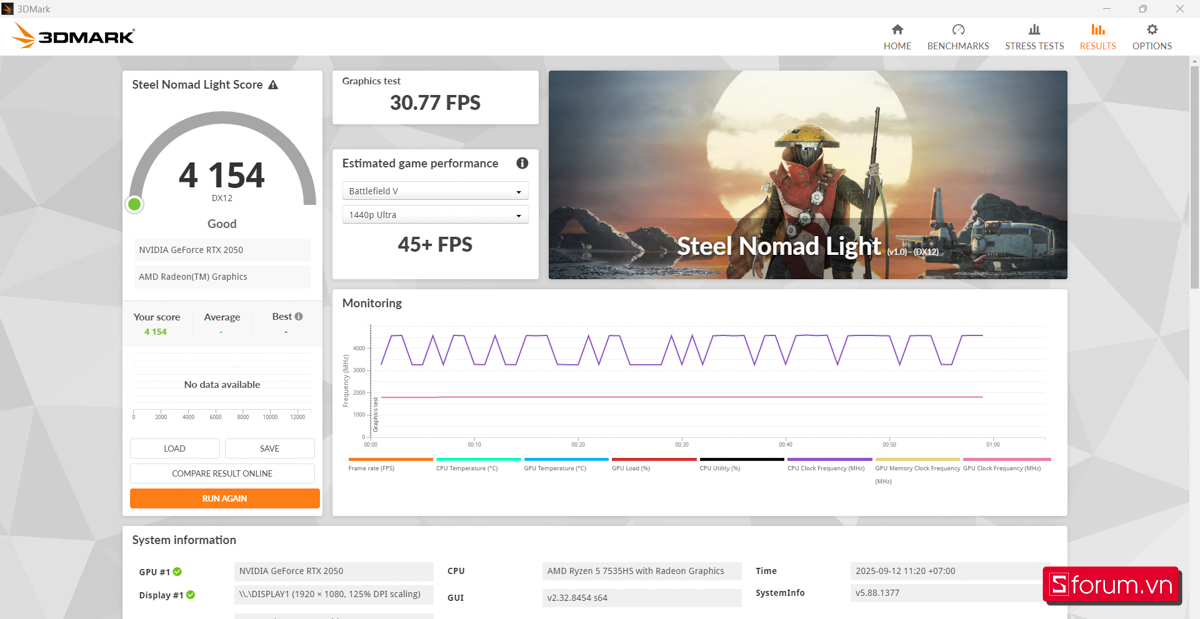This screenshot has width=1200, height=619.
Task: Click the Good rating label
Action: click(x=222, y=224)
